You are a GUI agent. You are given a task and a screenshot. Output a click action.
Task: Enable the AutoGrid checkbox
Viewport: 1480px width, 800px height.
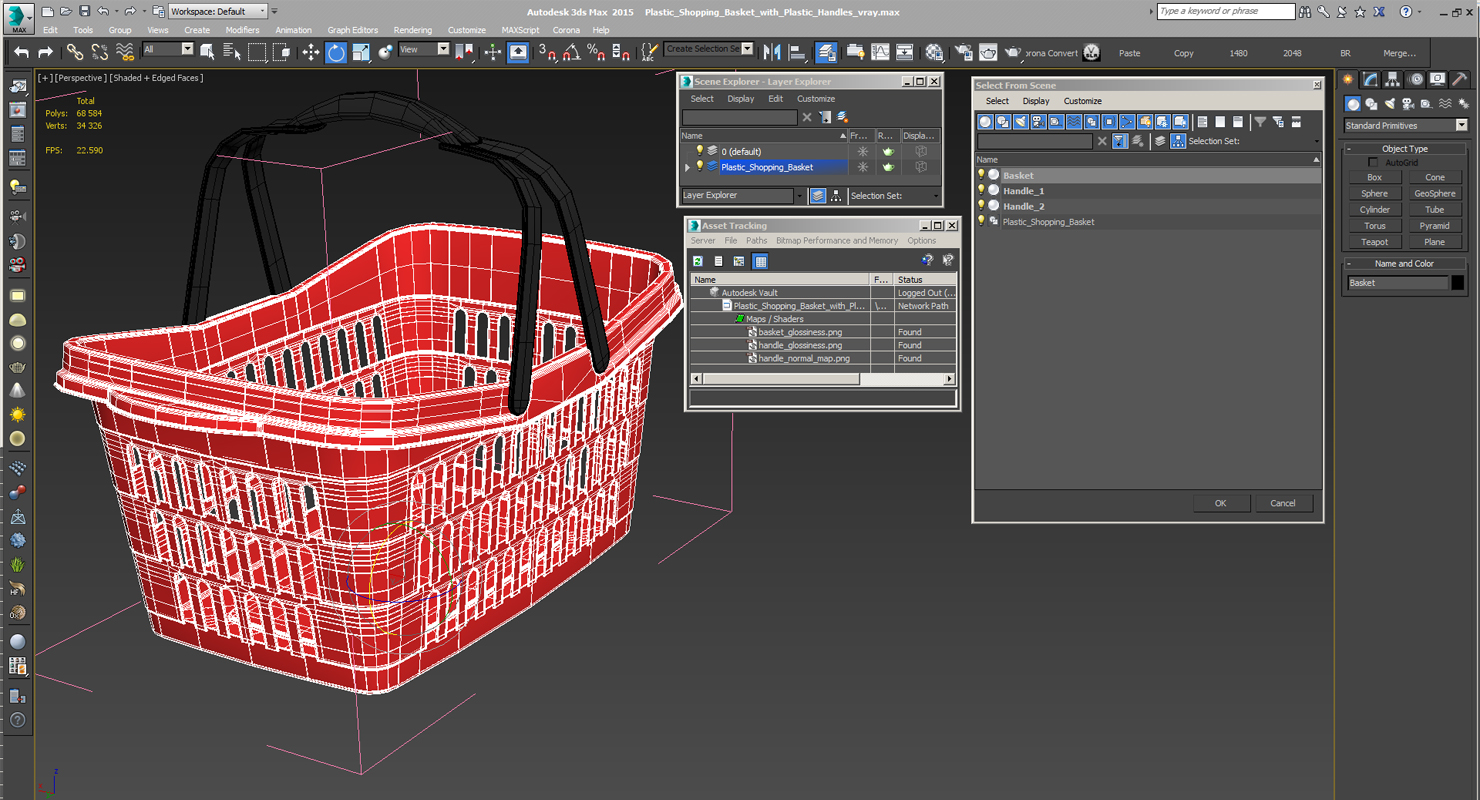click(x=1374, y=162)
